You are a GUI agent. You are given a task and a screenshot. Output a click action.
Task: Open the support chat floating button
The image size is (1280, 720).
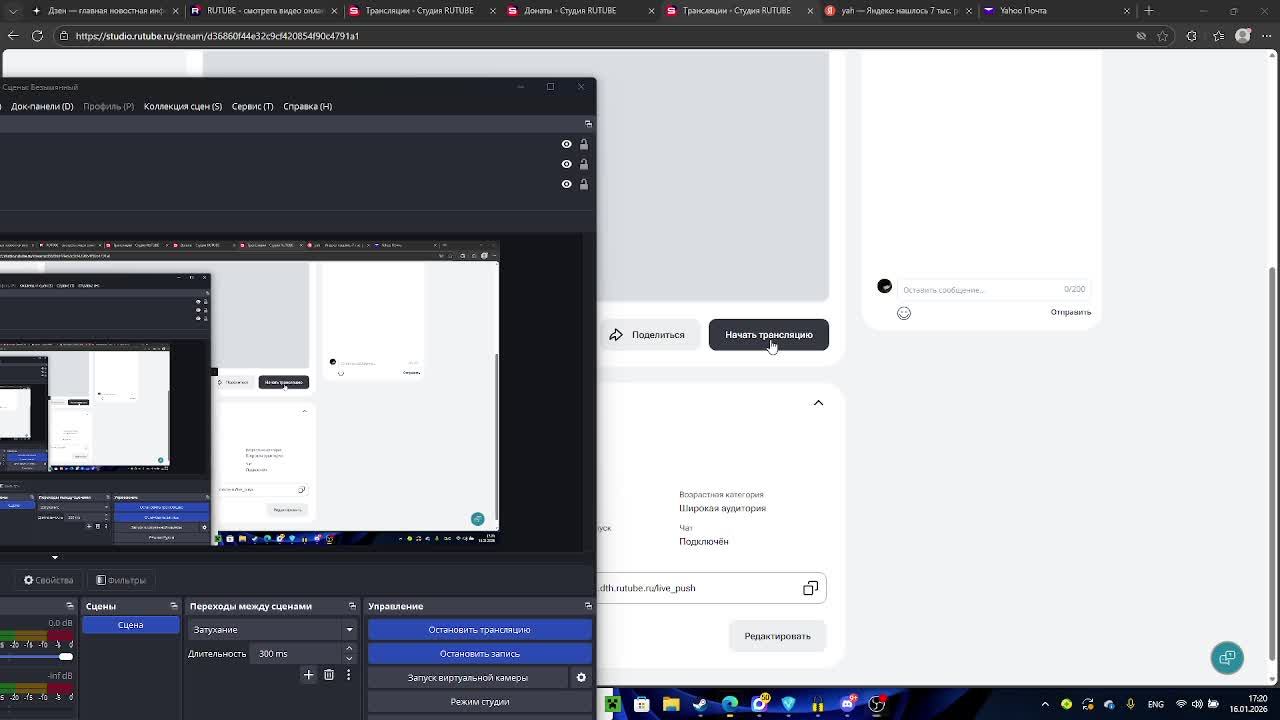click(x=1227, y=658)
